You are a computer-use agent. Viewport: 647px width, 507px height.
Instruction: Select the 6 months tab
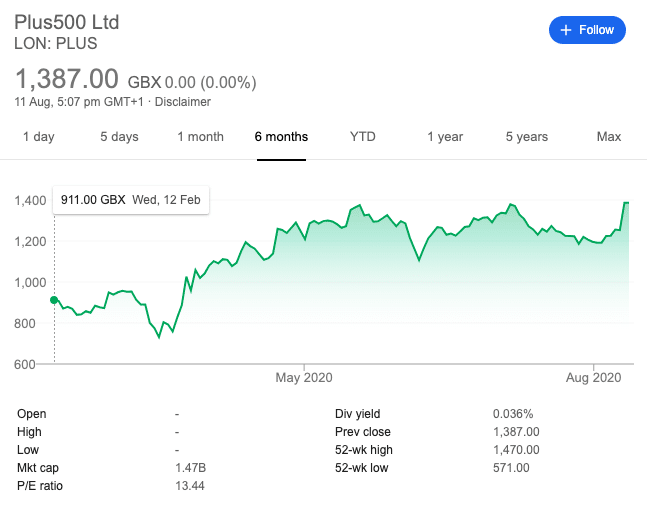tap(281, 137)
